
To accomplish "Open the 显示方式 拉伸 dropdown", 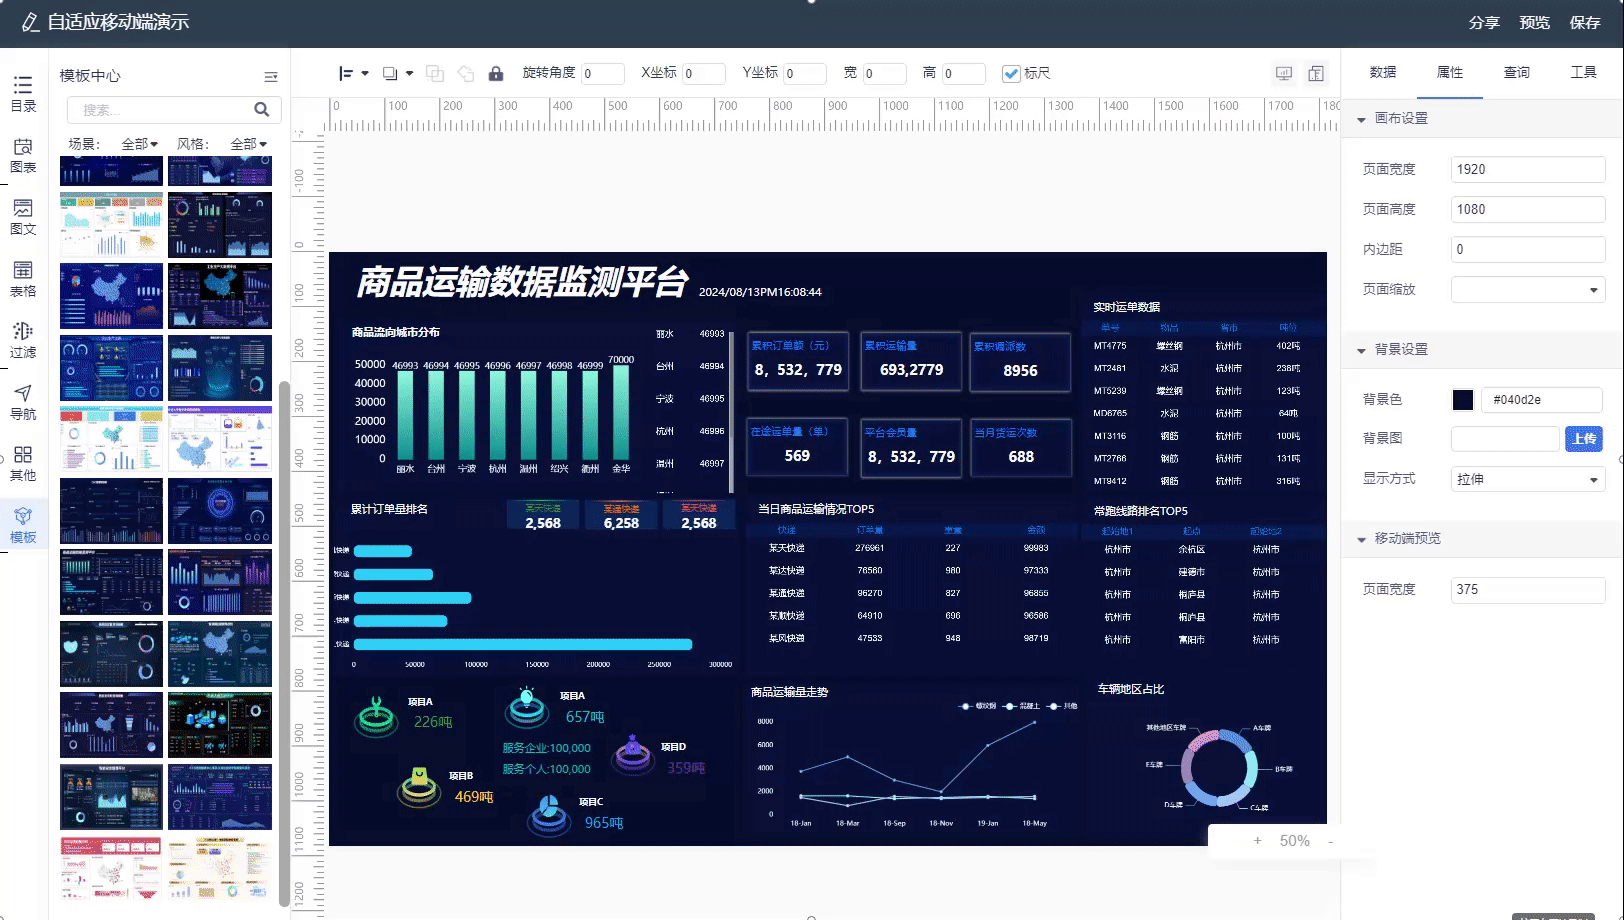I will coord(1528,479).
